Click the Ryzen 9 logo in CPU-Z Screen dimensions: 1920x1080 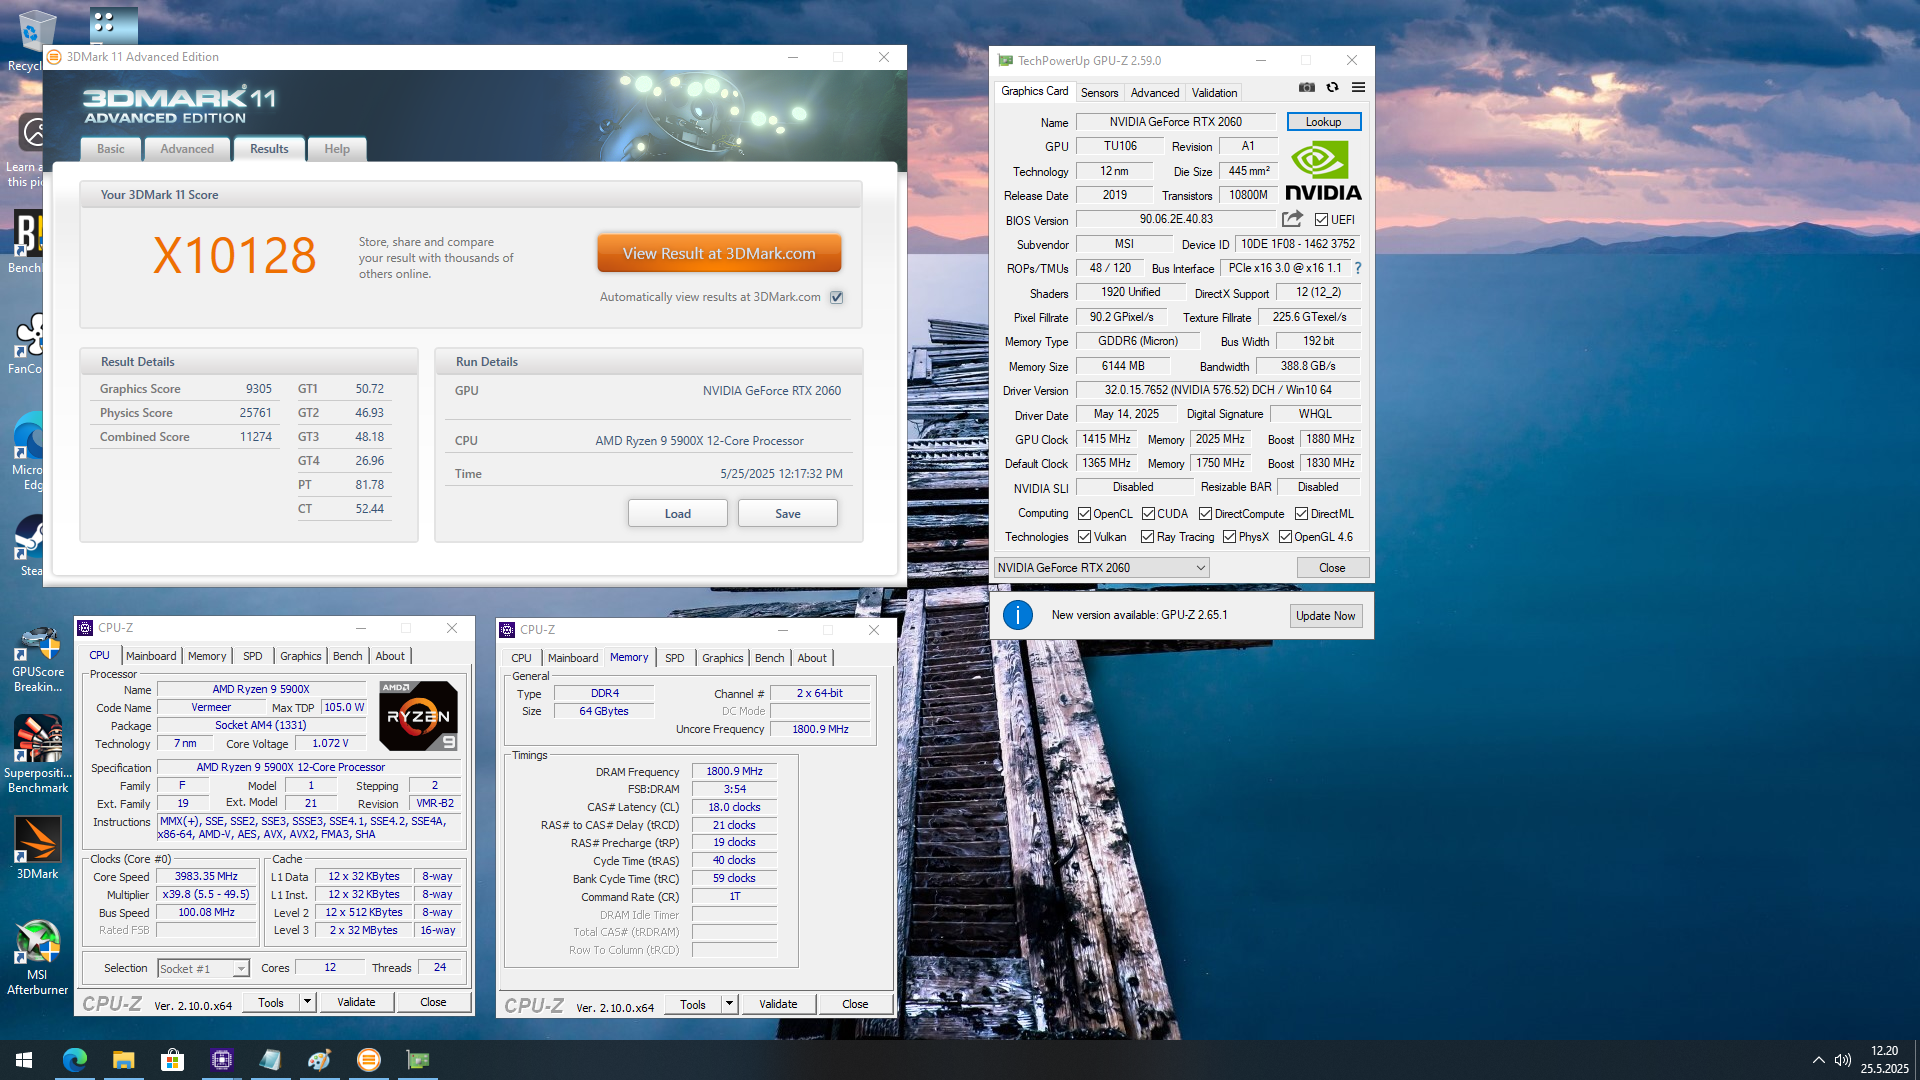point(418,716)
